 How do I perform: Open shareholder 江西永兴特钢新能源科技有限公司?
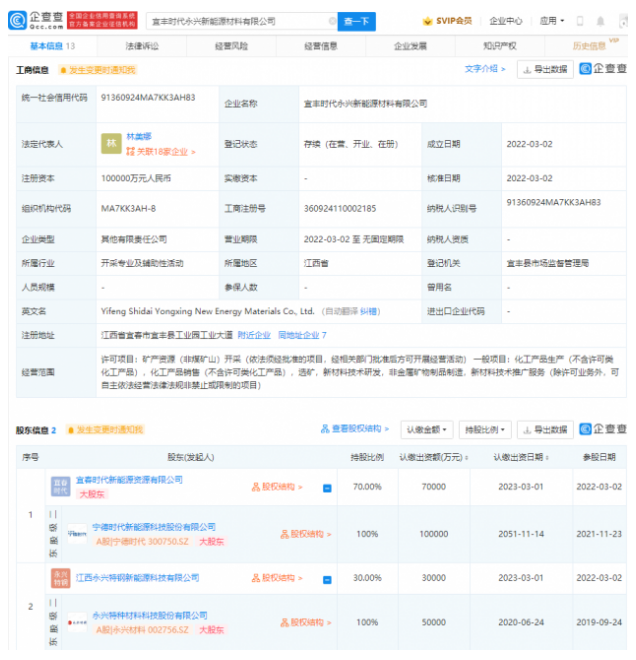pos(138,578)
